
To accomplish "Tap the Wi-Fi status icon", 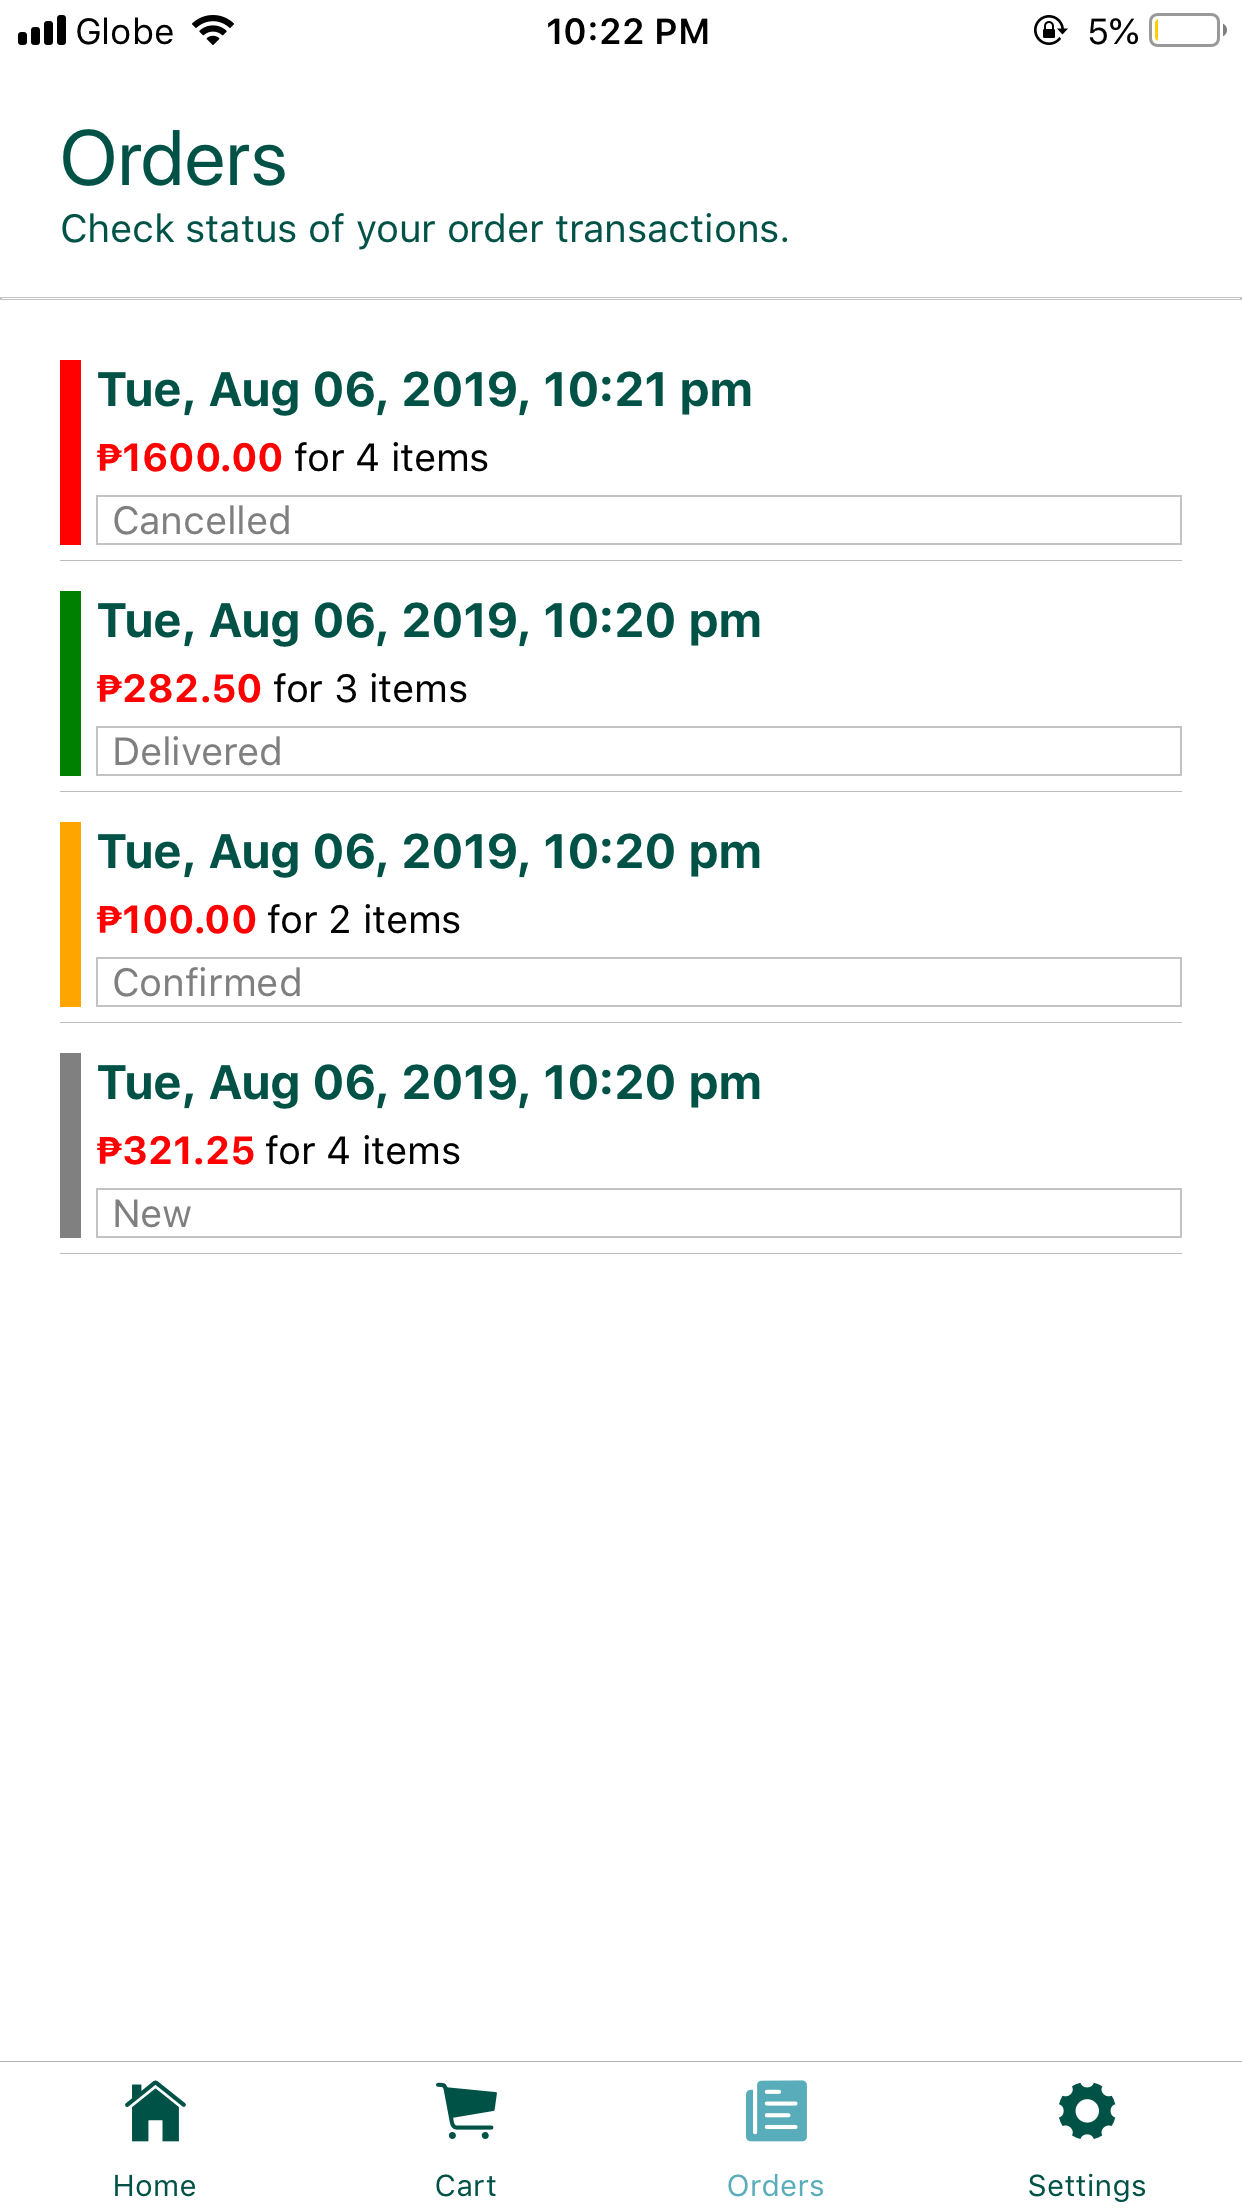I will (x=213, y=31).
